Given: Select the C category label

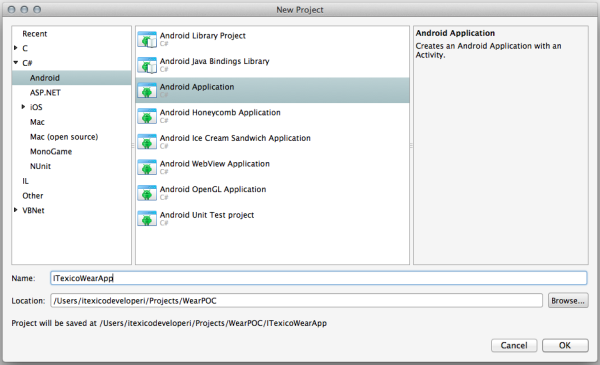Looking at the screenshot, I should [25, 48].
